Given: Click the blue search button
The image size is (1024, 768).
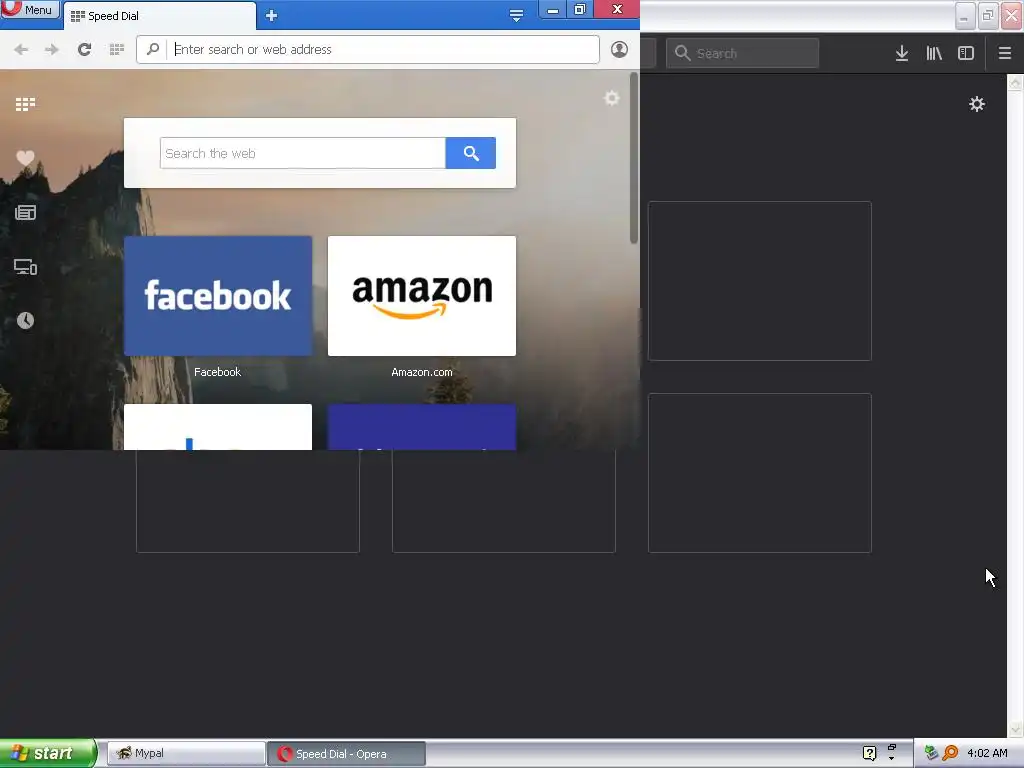Looking at the screenshot, I should tap(471, 153).
